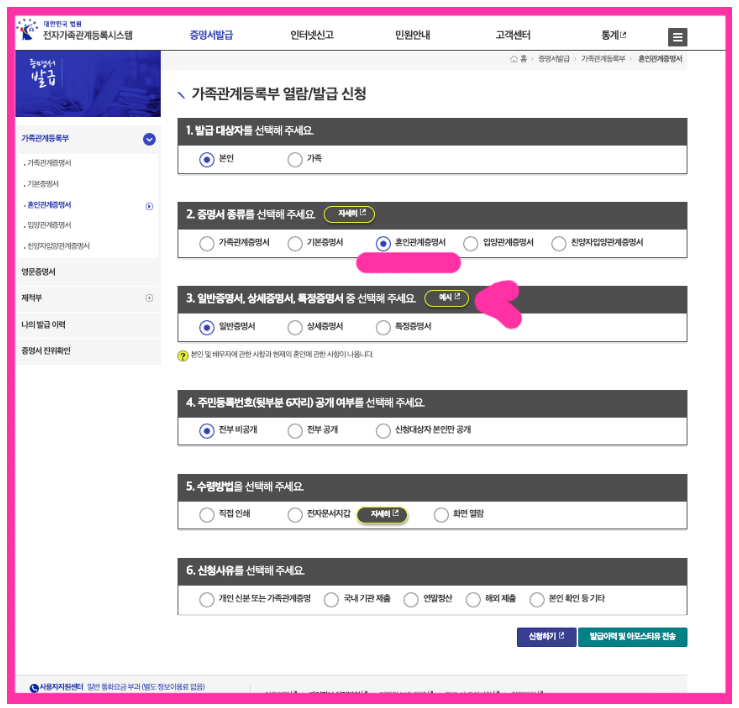Viewport: 739px width, 708px height.
Task: Select the 상세증명서 radio button
Action: [295, 327]
